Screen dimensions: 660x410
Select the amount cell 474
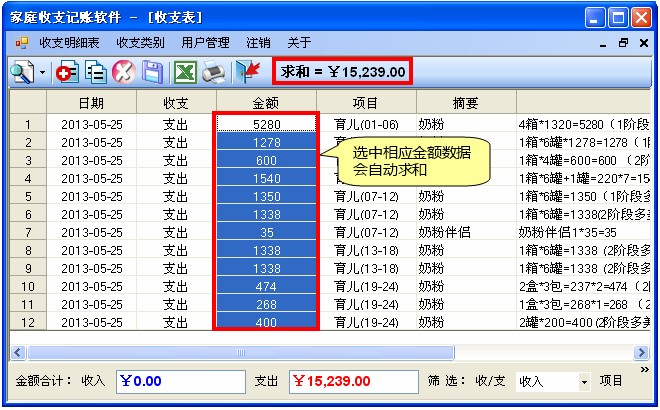tap(266, 286)
